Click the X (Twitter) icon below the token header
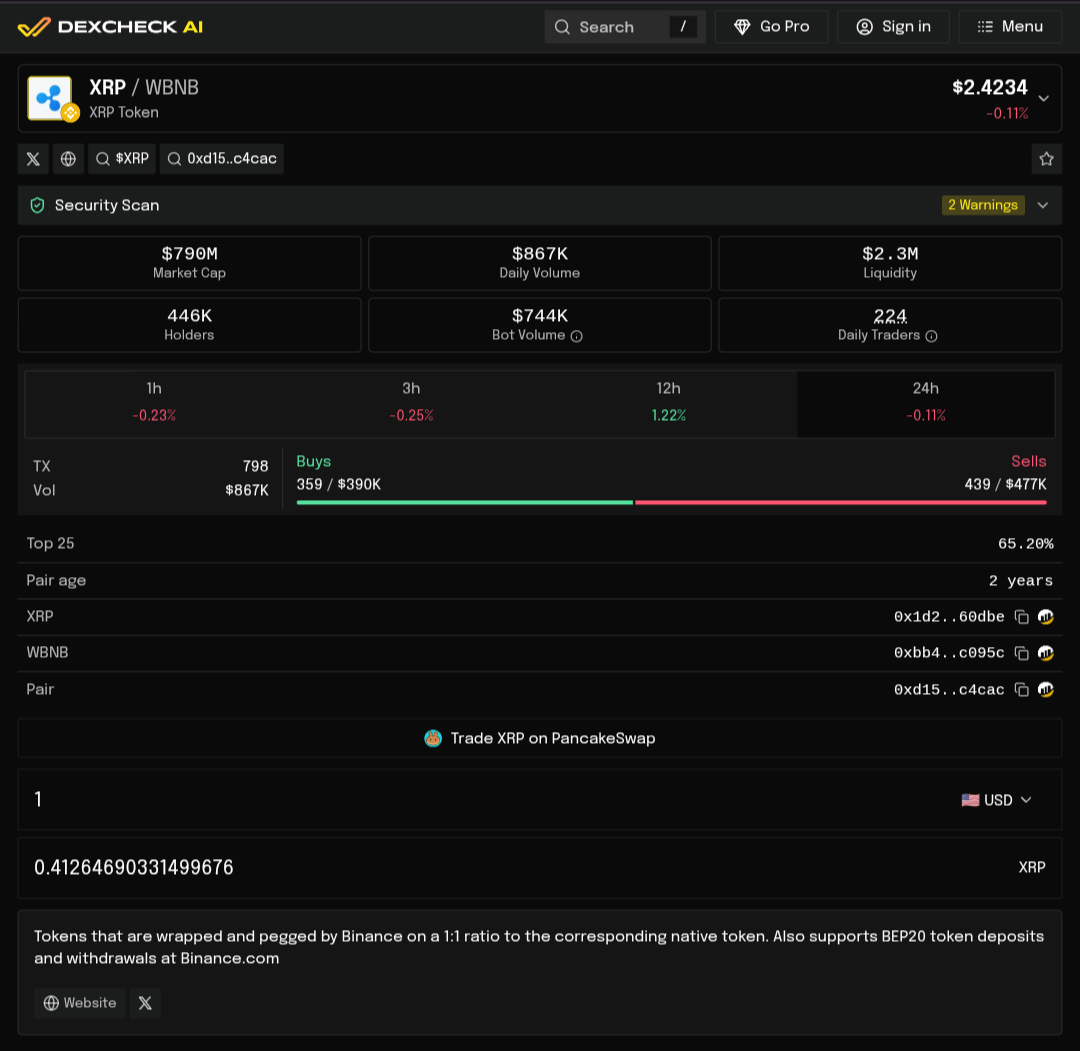This screenshot has height=1051, width=1080. pyautogui.click(x=33, y=159)
